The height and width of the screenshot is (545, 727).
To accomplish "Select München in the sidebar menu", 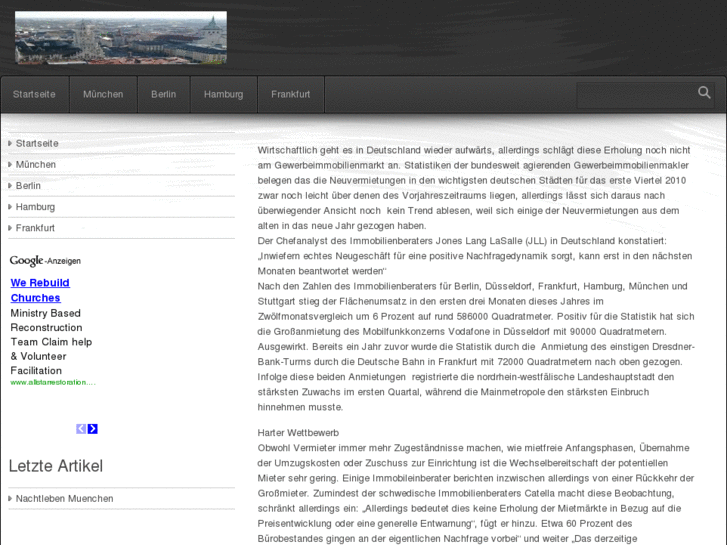I will pos(36,165).
